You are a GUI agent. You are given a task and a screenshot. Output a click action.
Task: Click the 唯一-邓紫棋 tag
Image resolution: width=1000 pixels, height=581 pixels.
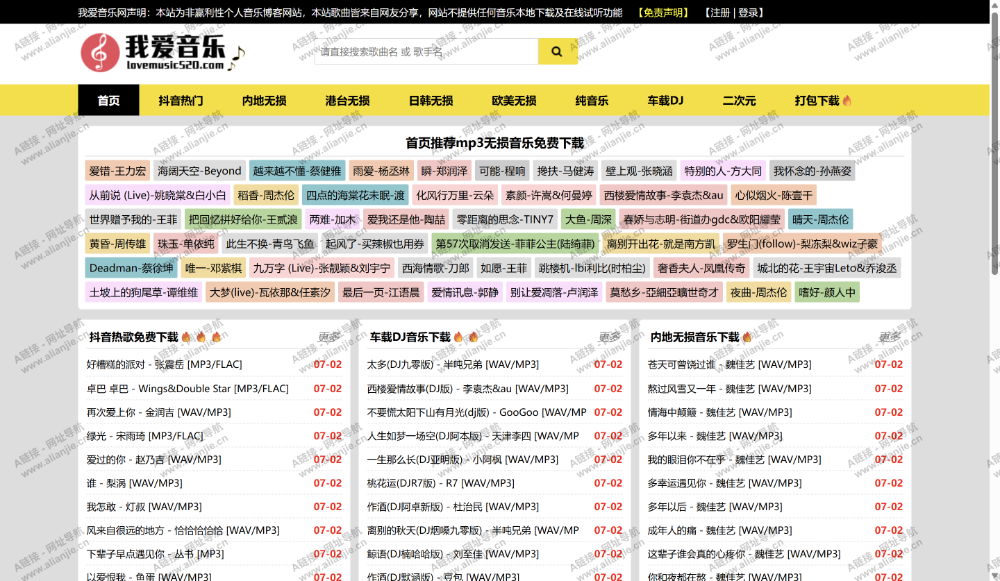(213, 268)
